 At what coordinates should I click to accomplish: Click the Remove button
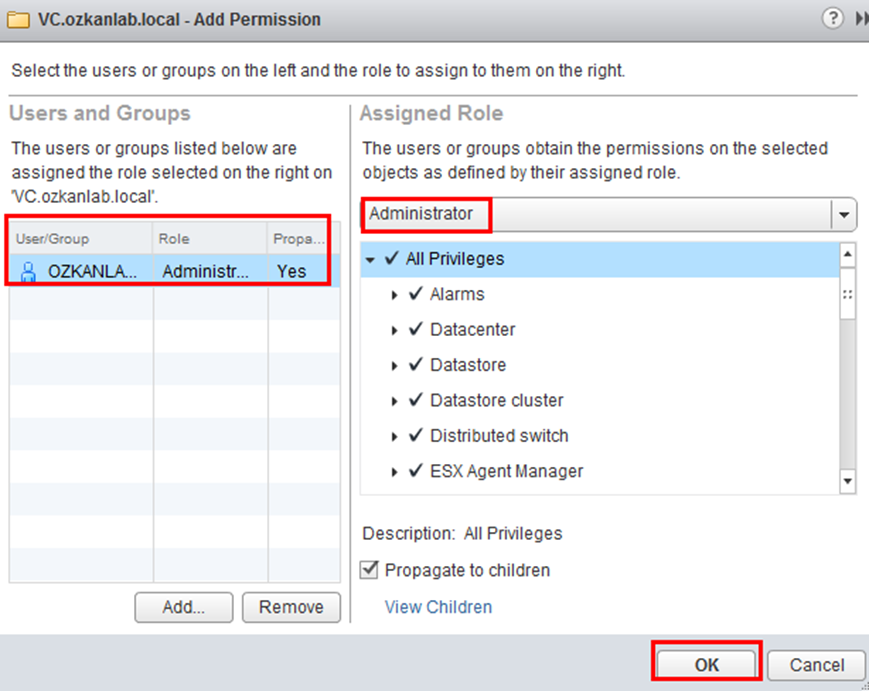[x=291, y=607]
